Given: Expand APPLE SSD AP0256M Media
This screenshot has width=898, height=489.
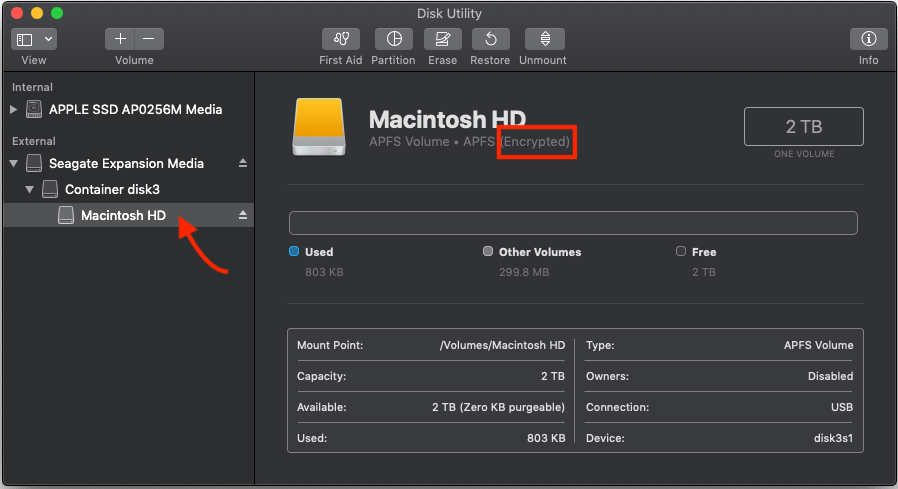Looking at the screenshot, I should point(14,109).
